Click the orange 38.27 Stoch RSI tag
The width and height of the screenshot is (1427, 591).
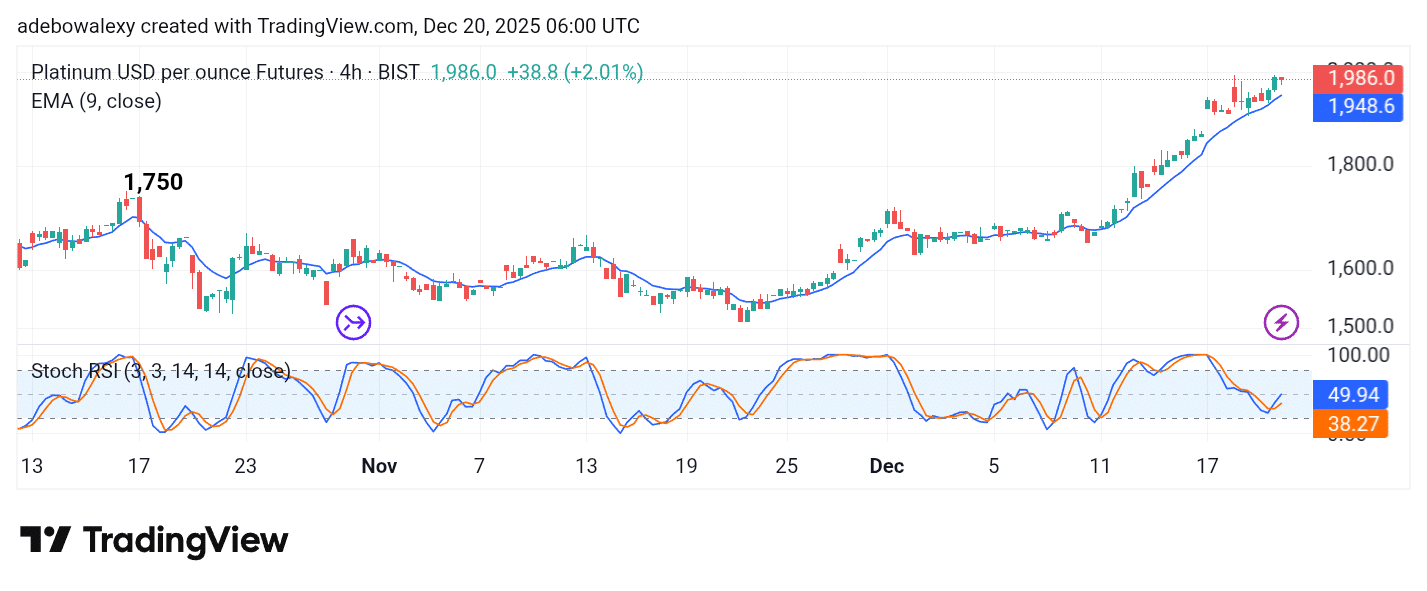tap(1353, 424)
